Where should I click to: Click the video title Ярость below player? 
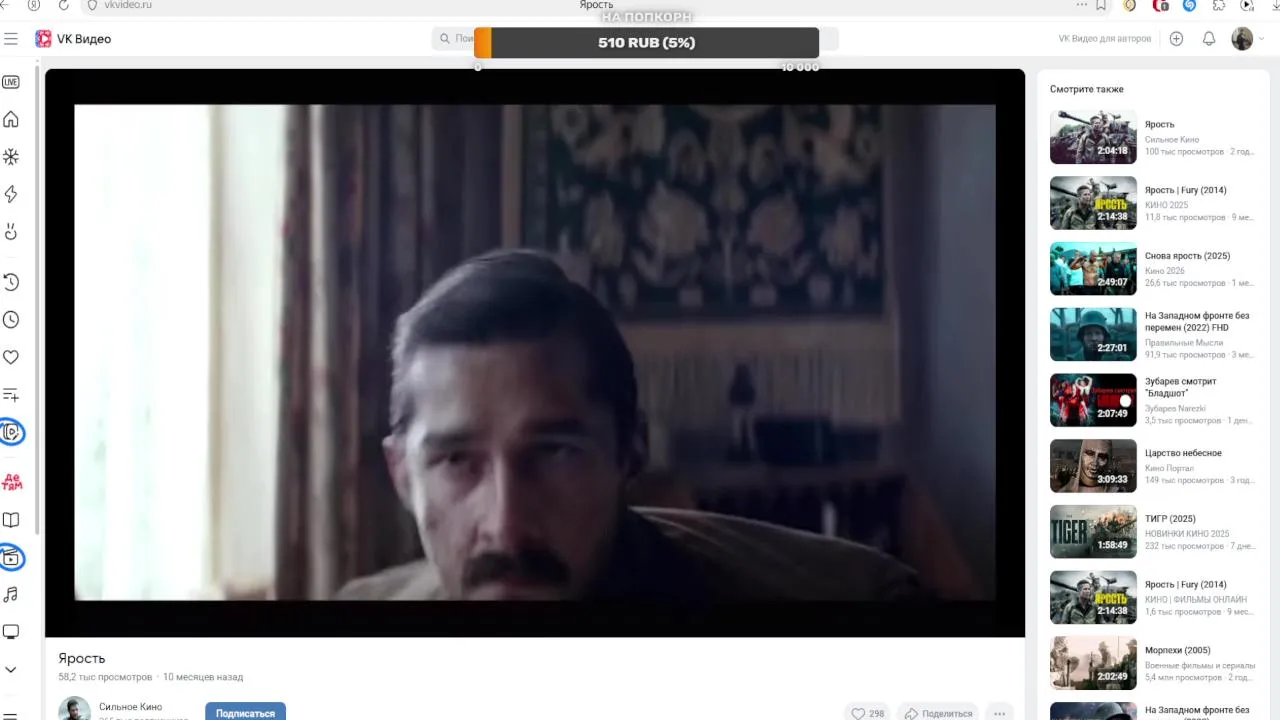coord(81,658)
